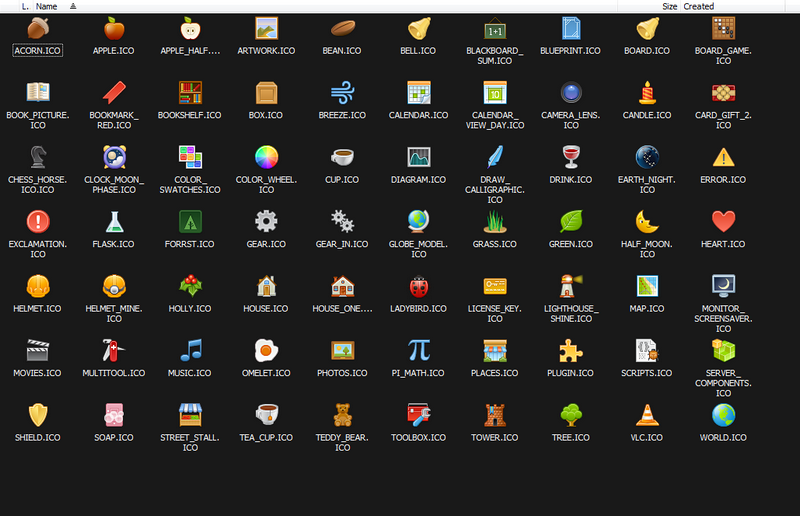This screenshot has height=516, width=800.
Task: Select the PLUGIN.ICO puzzle piece icon
Action: point(571,350)
